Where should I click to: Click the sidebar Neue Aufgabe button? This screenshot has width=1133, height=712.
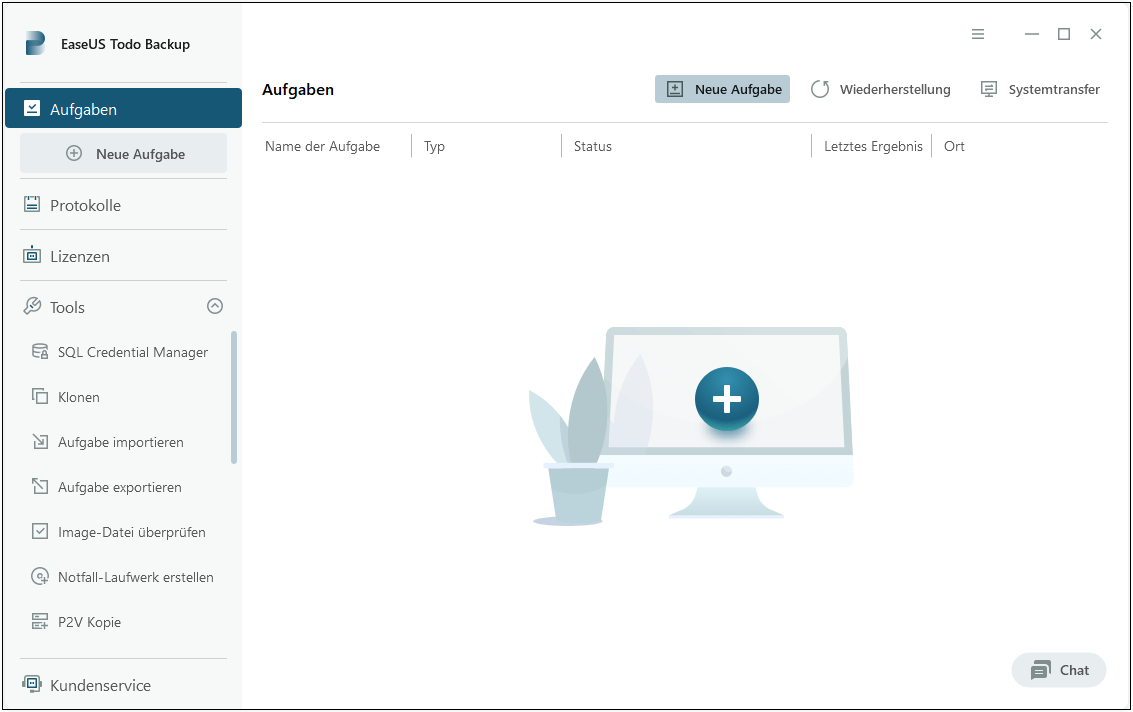click(x=124, y=153)
